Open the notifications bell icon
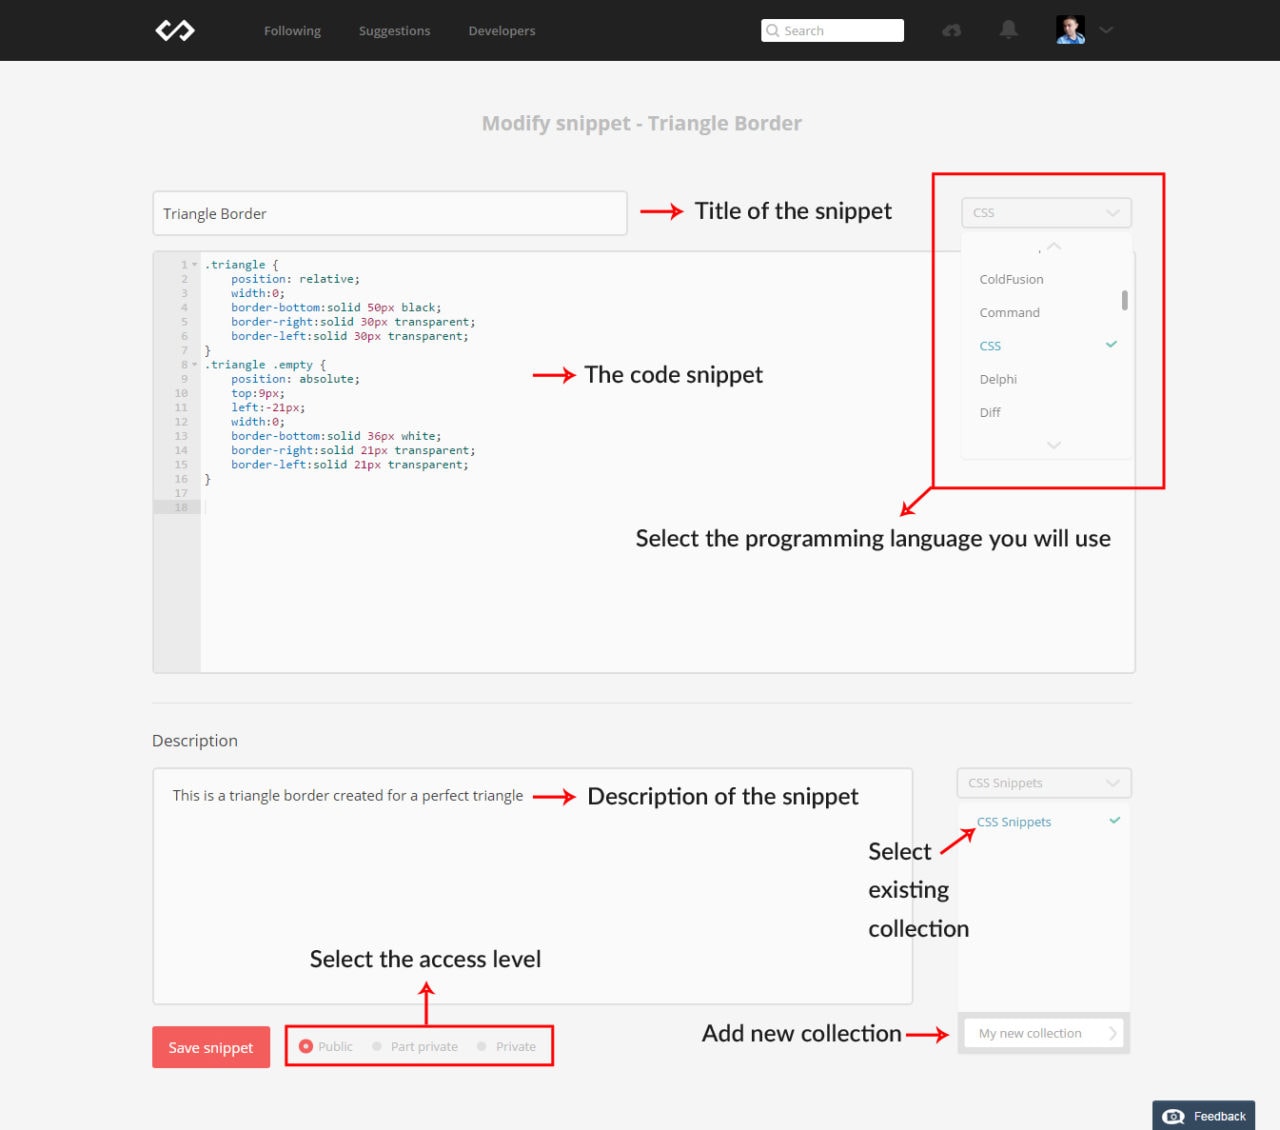1280x1130 pixels. pyautogui.click(x=1008, y=31)
